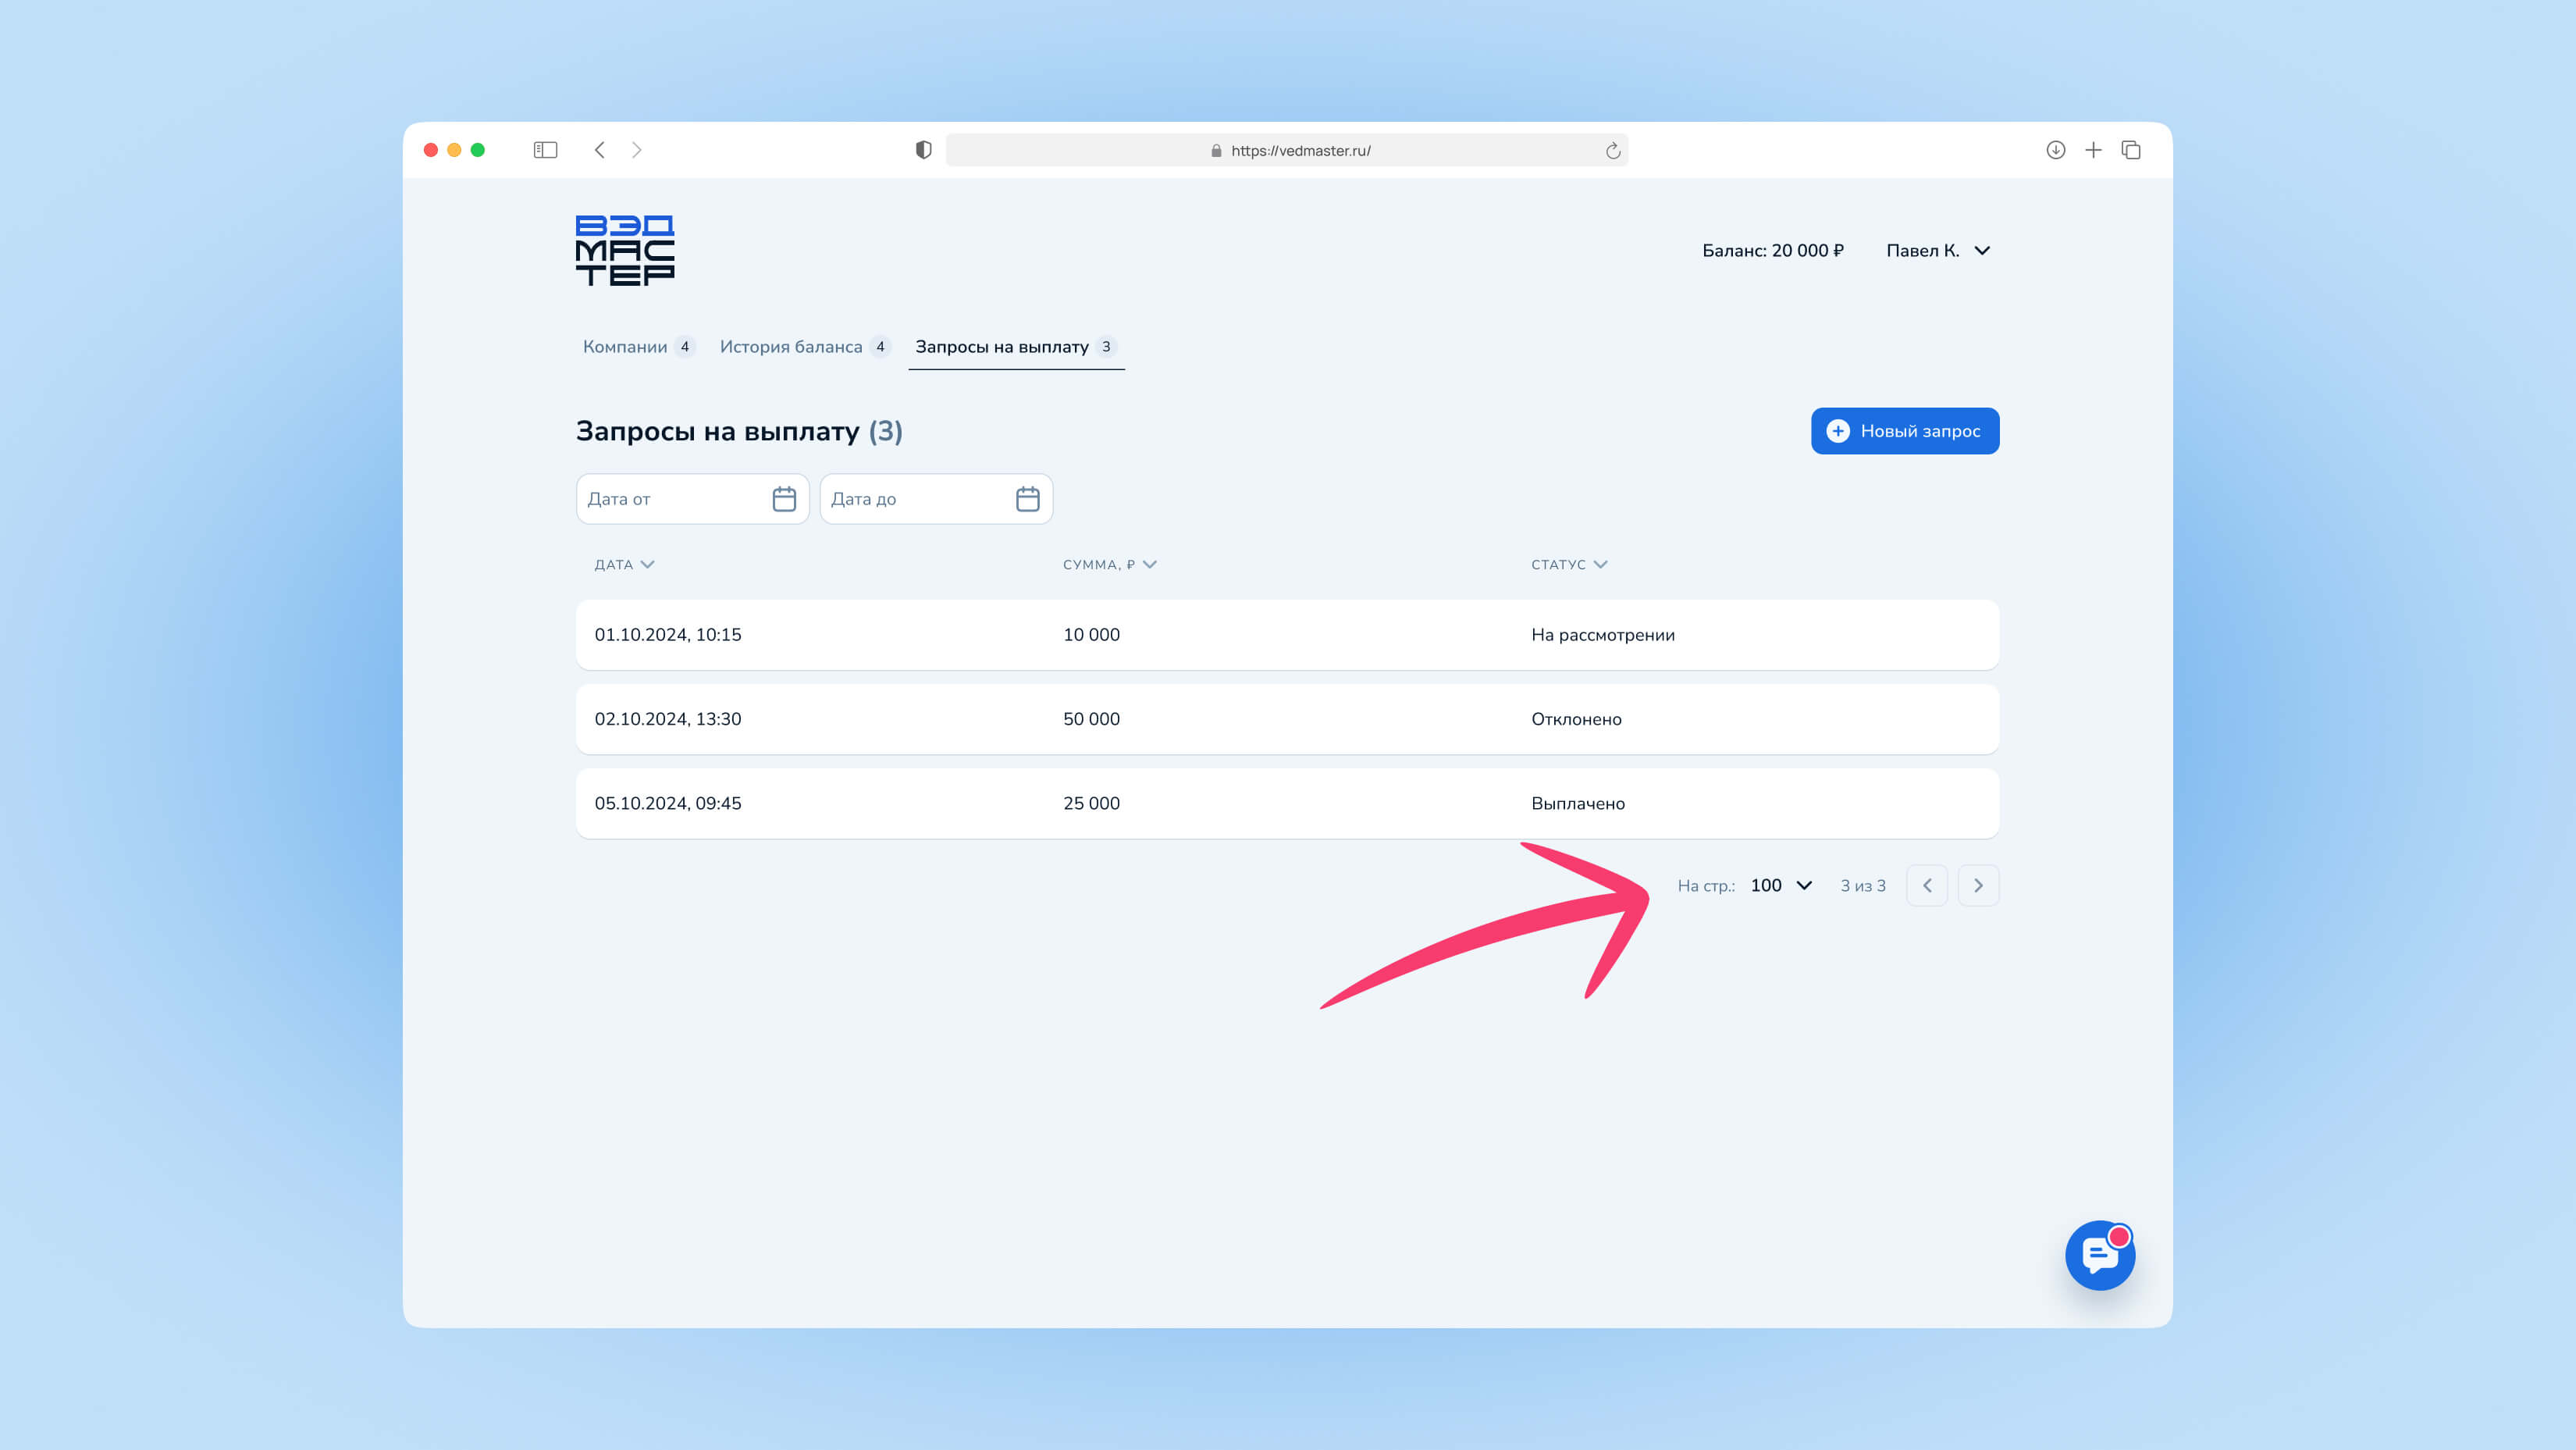The width and height of the screenshot is (2576, 1450).
Task: Open a new browser tab with the plus icon
Action: point(2093,150)
